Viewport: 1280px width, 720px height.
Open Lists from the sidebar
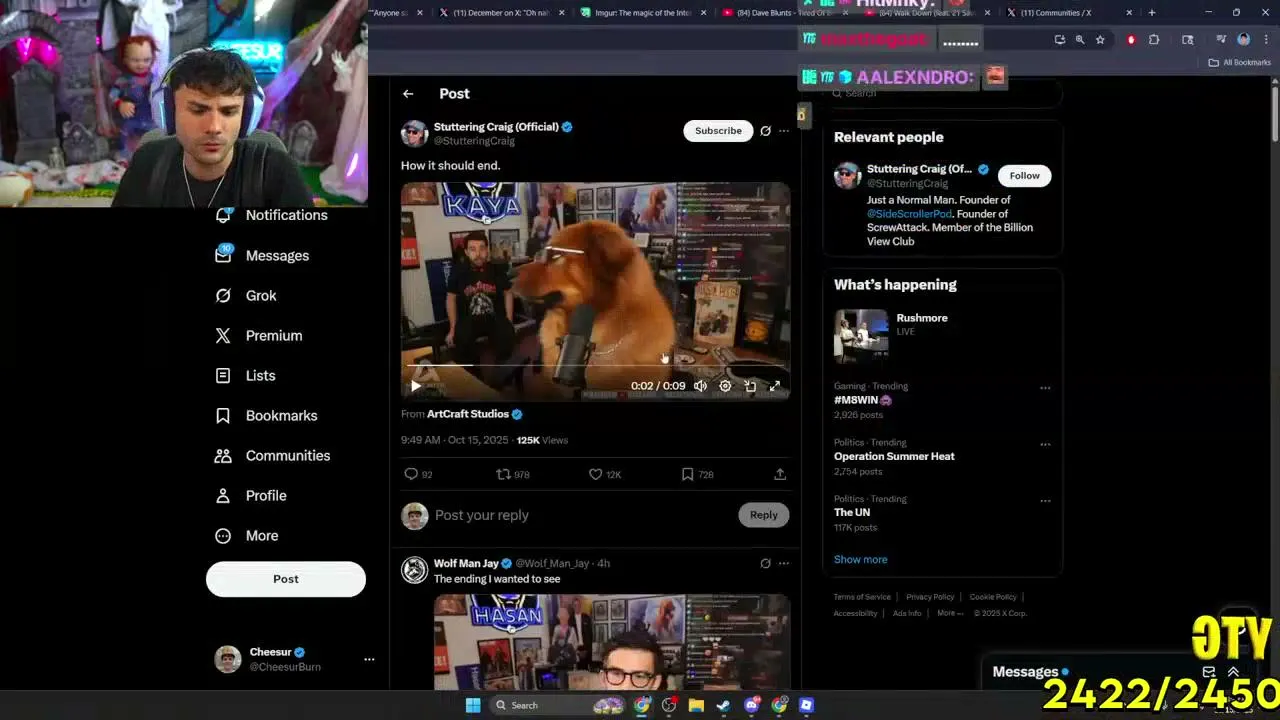245,375
